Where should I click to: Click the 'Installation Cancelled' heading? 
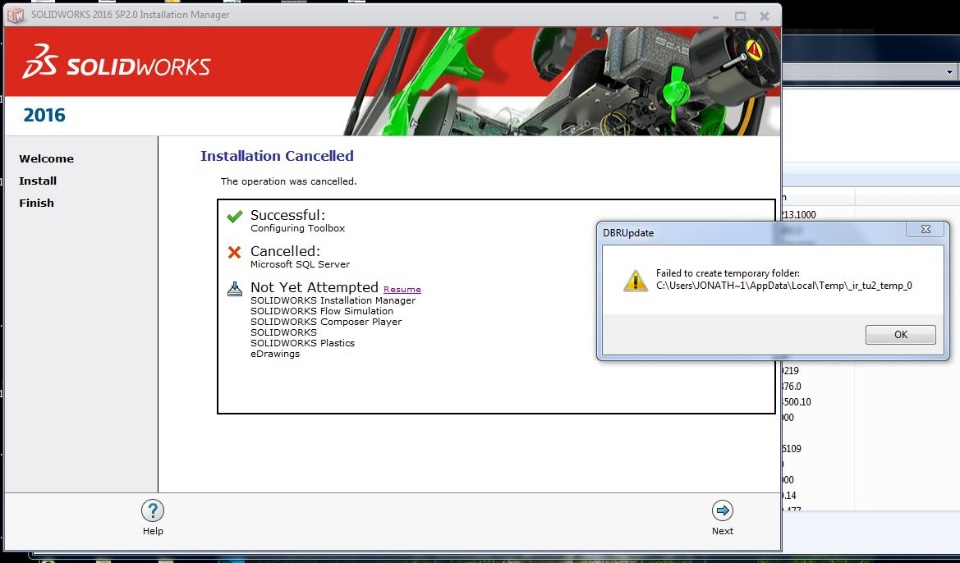click(x=277, y=156)
